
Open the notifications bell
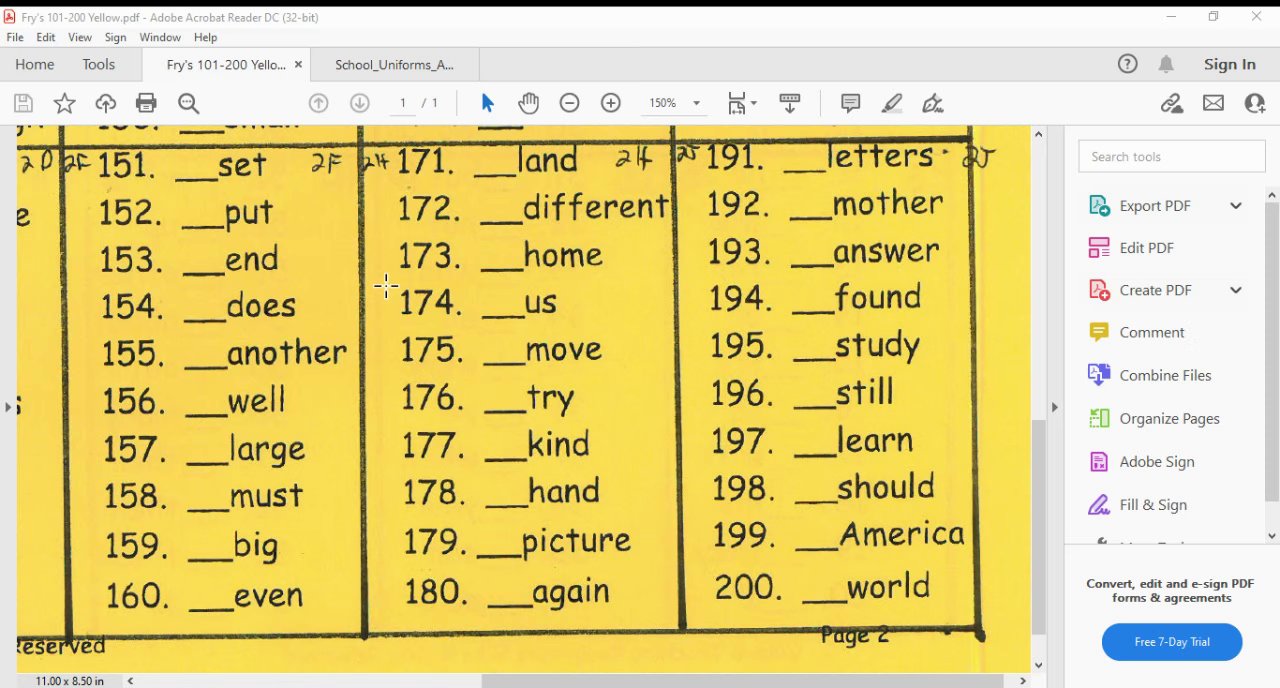point(1166,64)
